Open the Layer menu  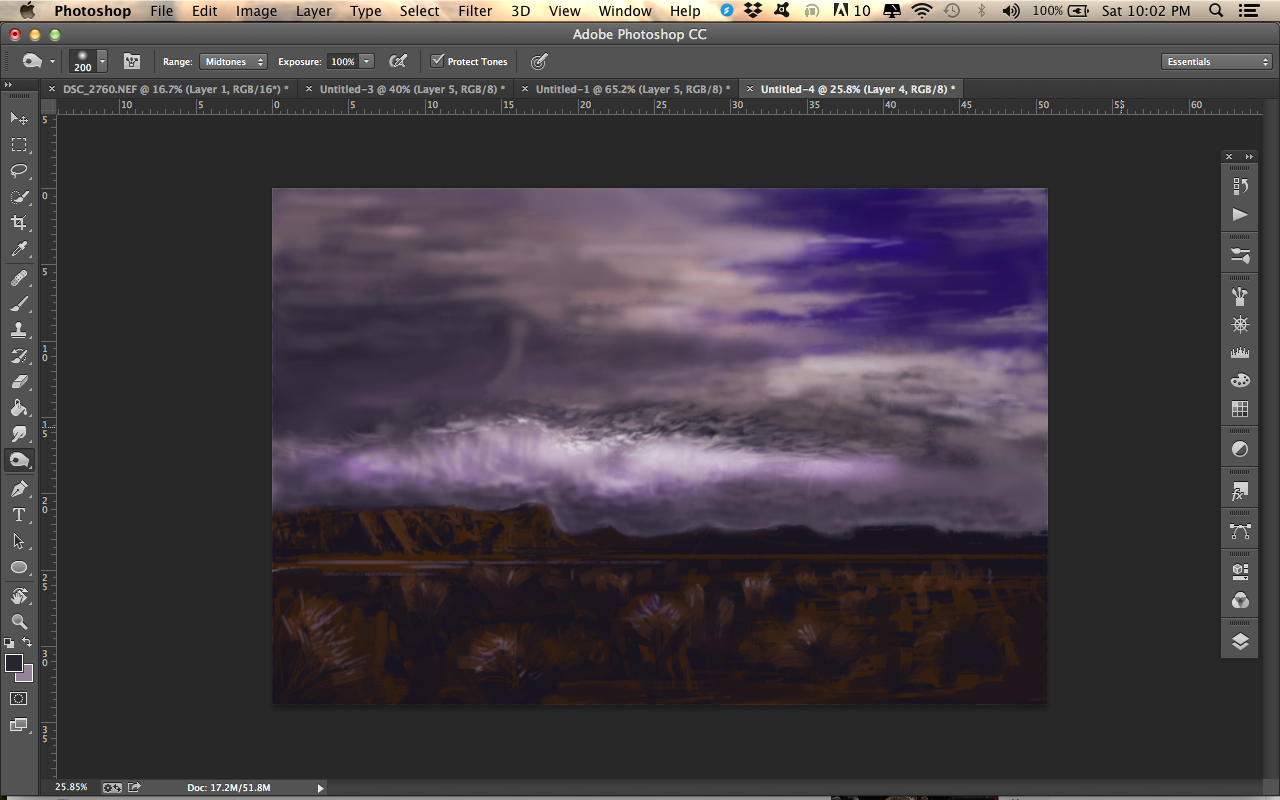(313, 11)
